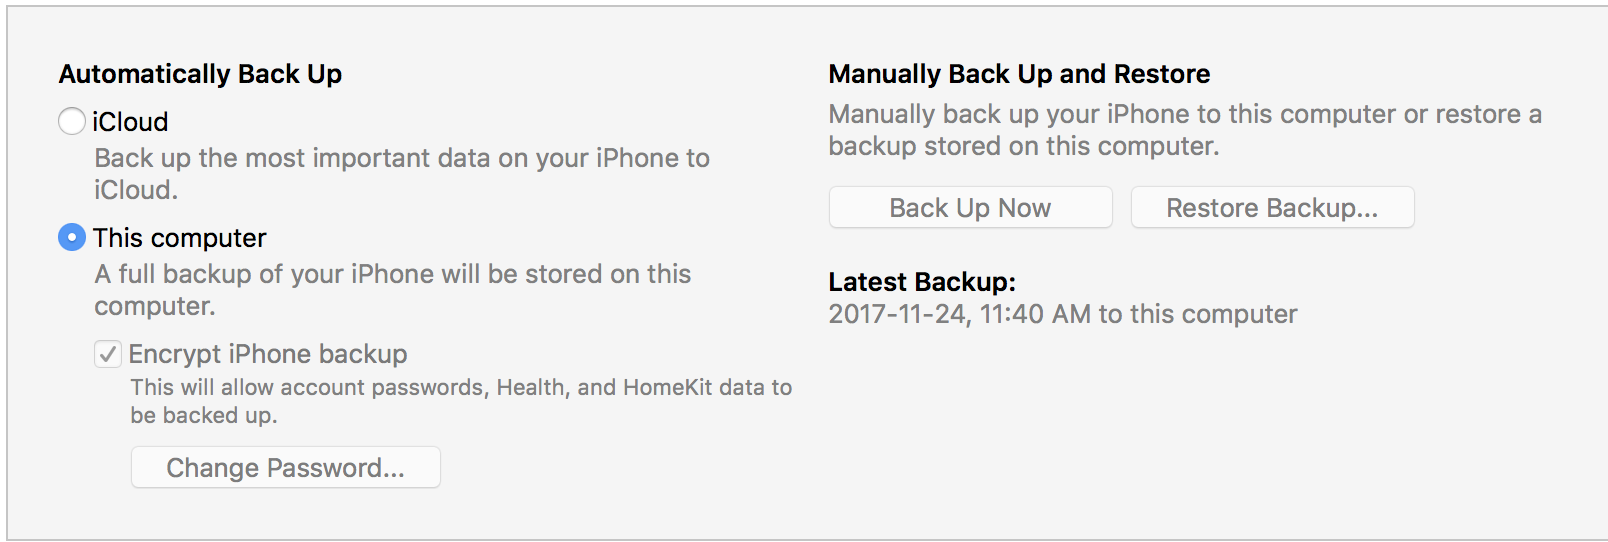Select the This computer radio button
Viewport: 1608px width, 542px height.
(x=72, y=238)
